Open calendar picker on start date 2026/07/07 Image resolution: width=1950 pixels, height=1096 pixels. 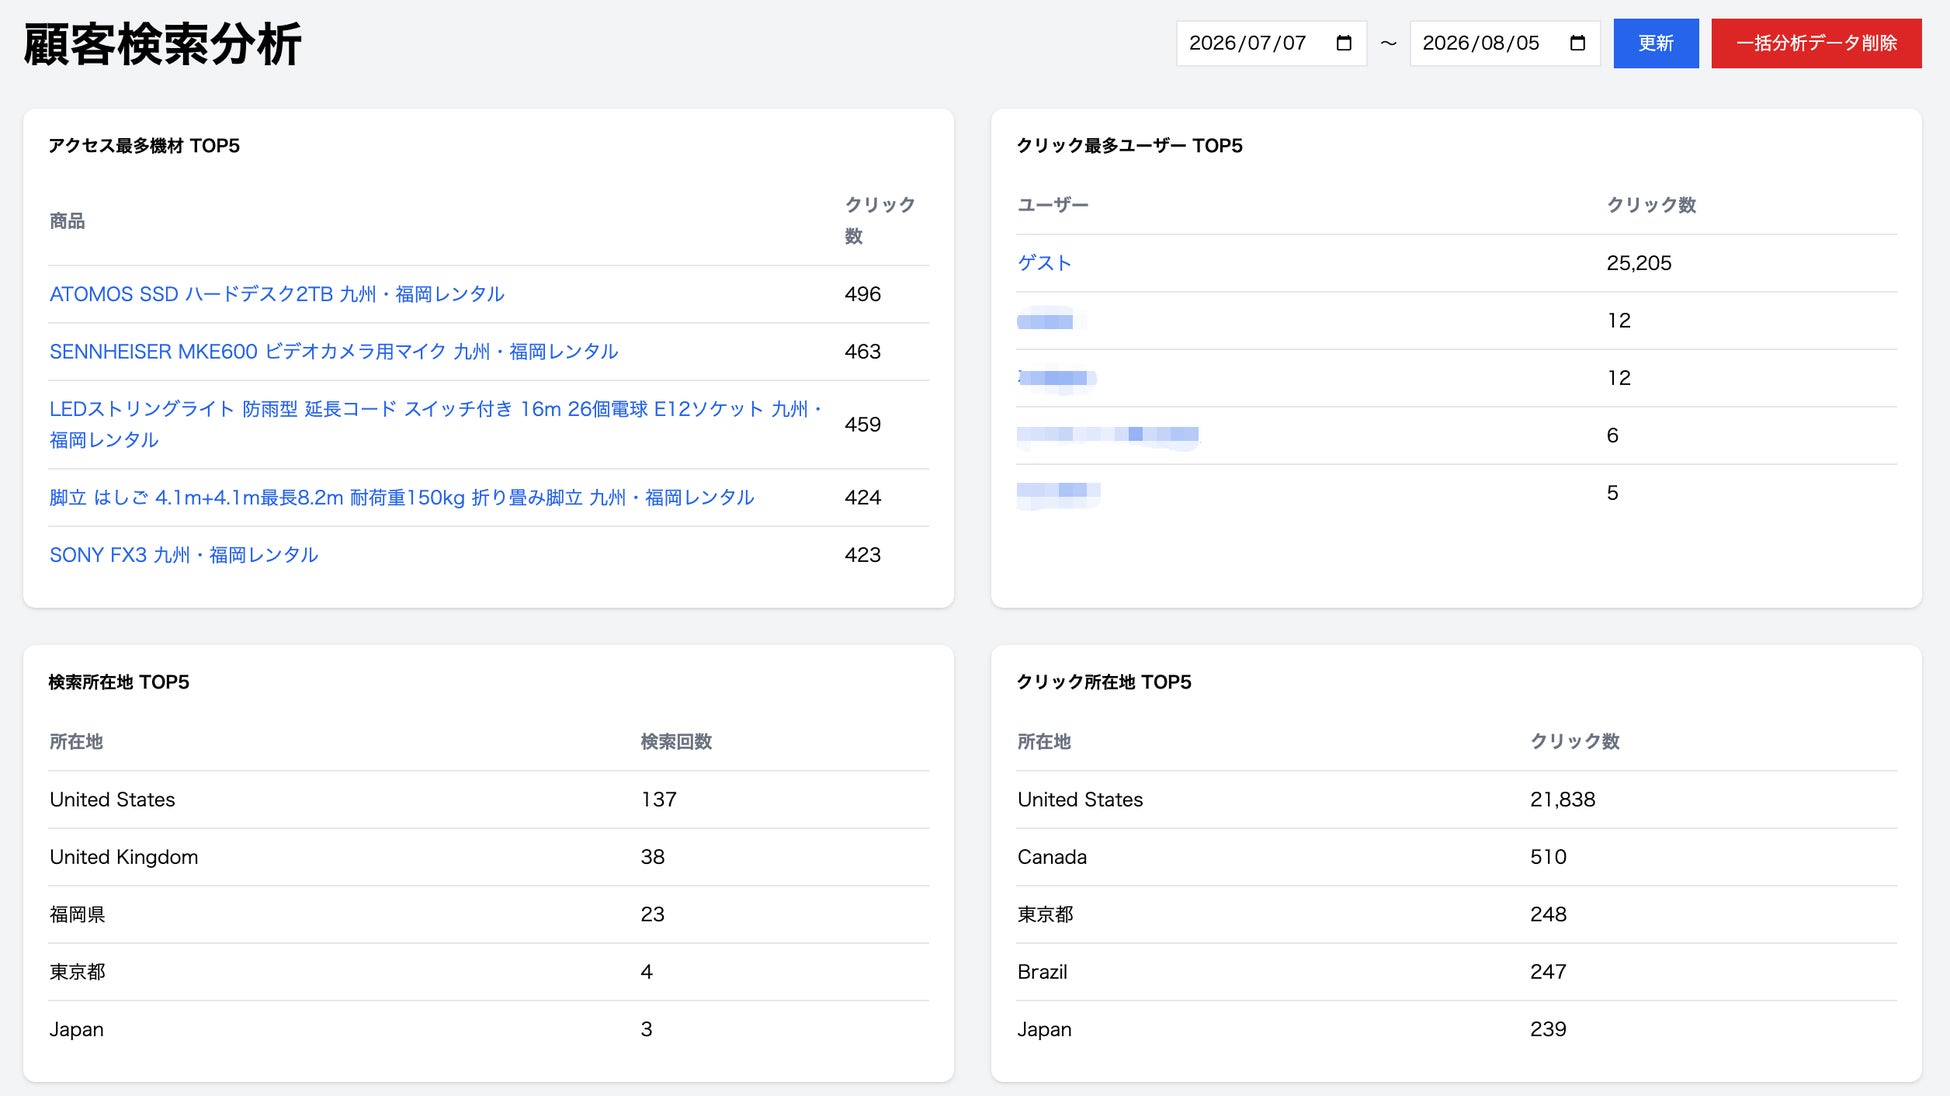point(1344,43)
